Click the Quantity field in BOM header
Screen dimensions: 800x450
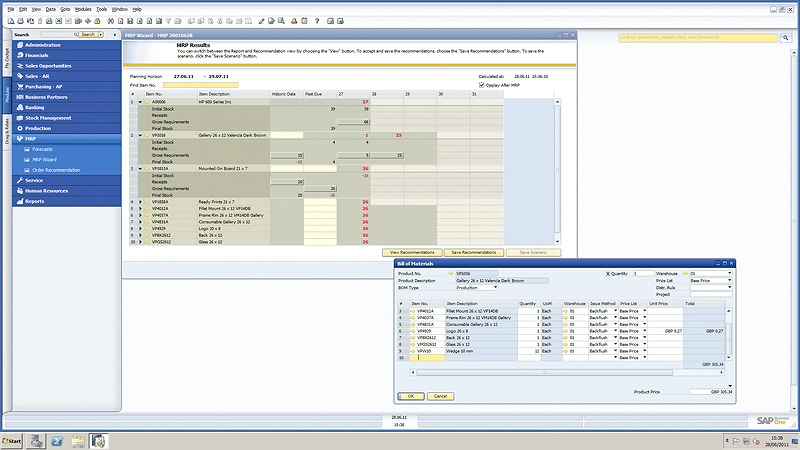(643, 273)
